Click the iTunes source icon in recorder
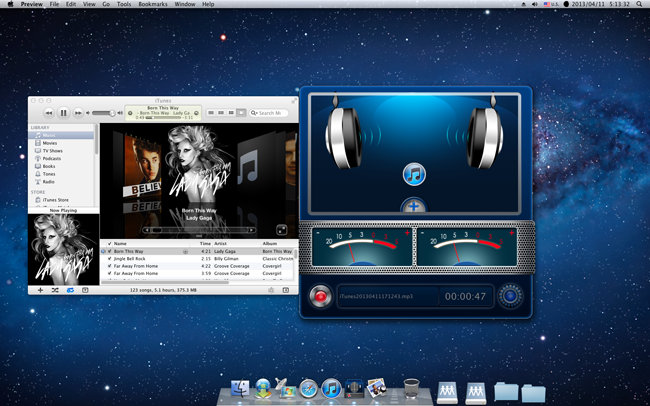650x406 pixels. [x=414, y=174]
